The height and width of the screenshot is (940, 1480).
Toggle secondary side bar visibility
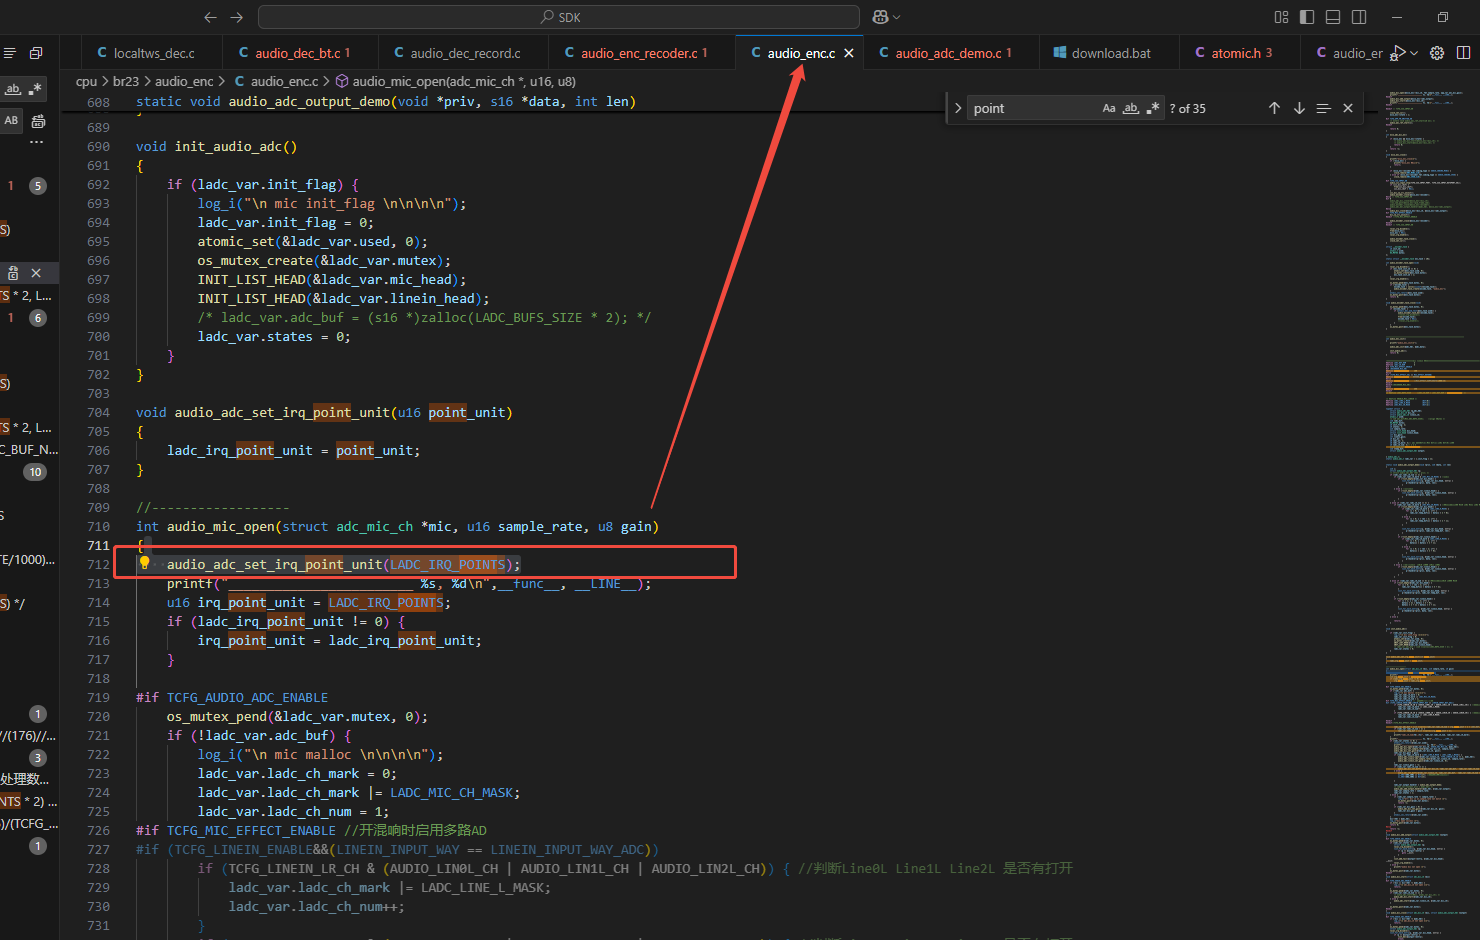tap(1359, 17)
